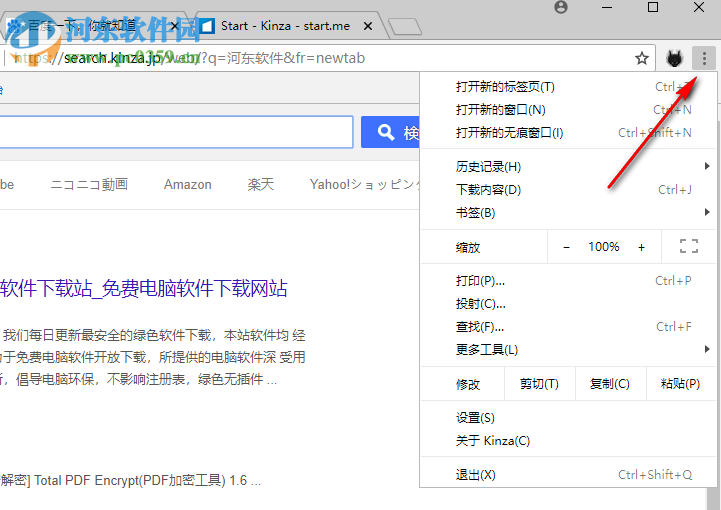Select 打开新的窗口(N) menu item
The image size is (721, 510).
coord(568,109)
